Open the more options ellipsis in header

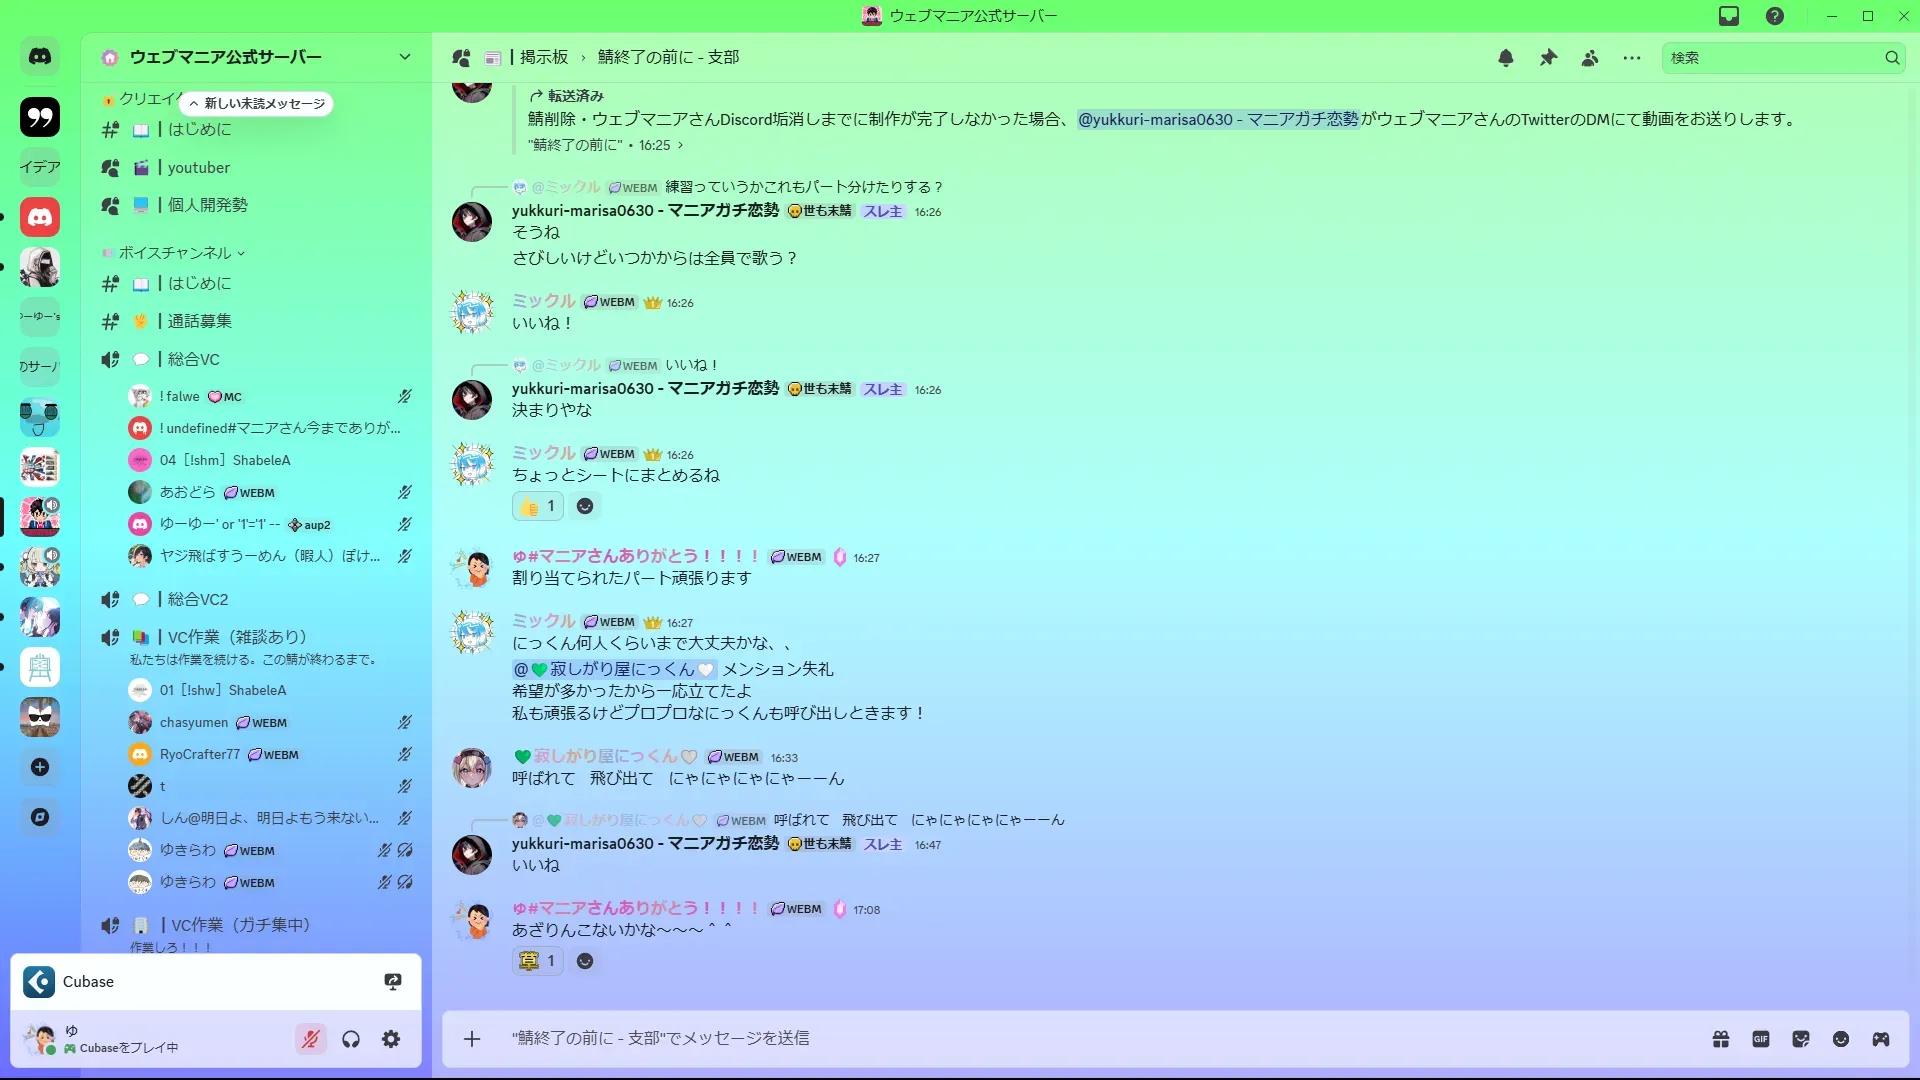point(1632,58)
